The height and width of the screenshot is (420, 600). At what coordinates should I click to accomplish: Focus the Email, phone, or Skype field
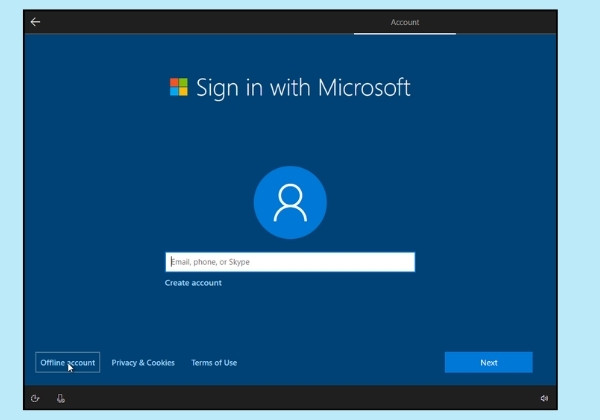point(290,262)
